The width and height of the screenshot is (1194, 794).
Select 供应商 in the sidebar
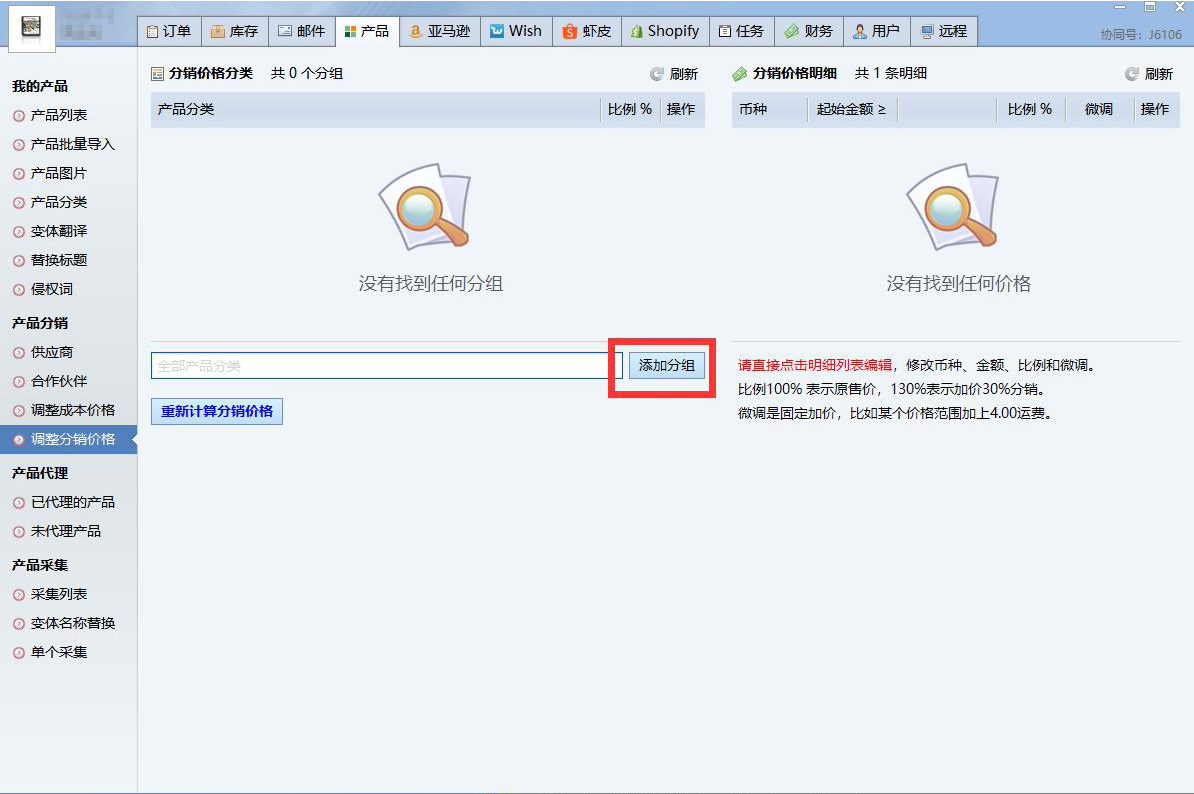coord(52,352)
